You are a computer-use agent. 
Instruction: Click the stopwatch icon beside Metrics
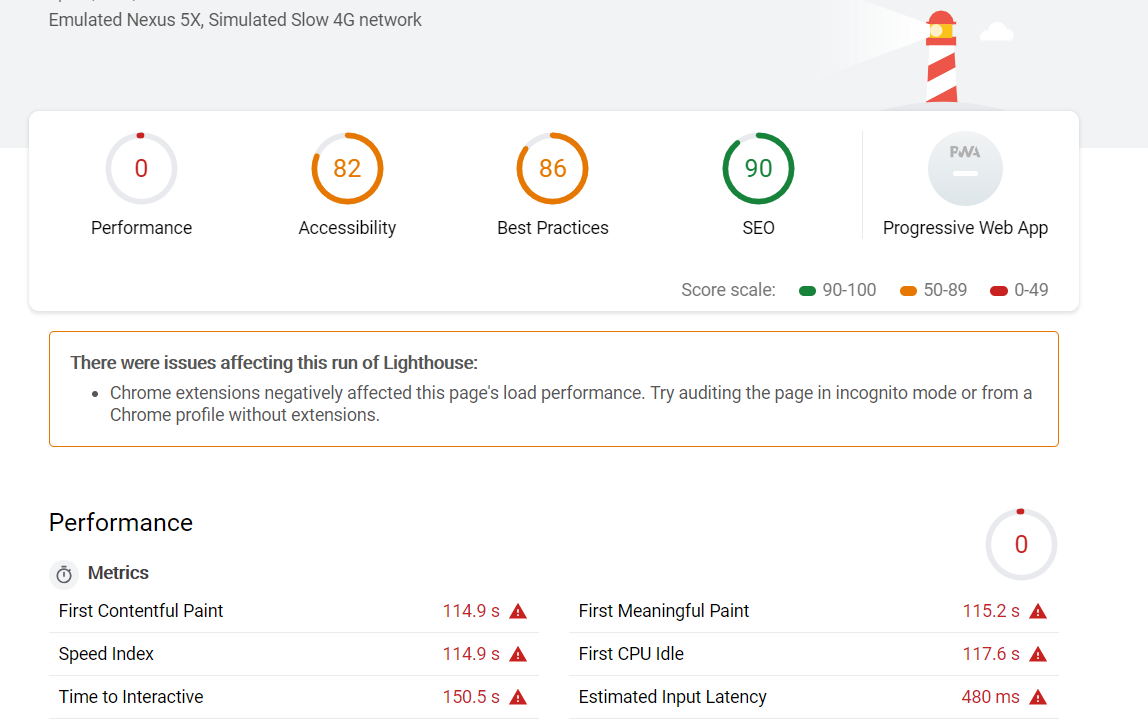point(64,574)
